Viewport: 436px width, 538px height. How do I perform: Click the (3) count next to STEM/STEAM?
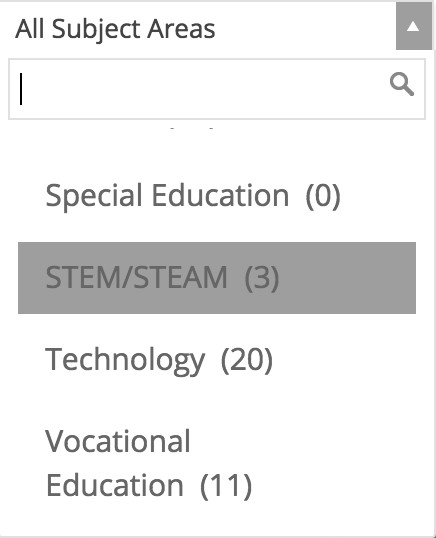pyautogui.click(x=262, y=278)
